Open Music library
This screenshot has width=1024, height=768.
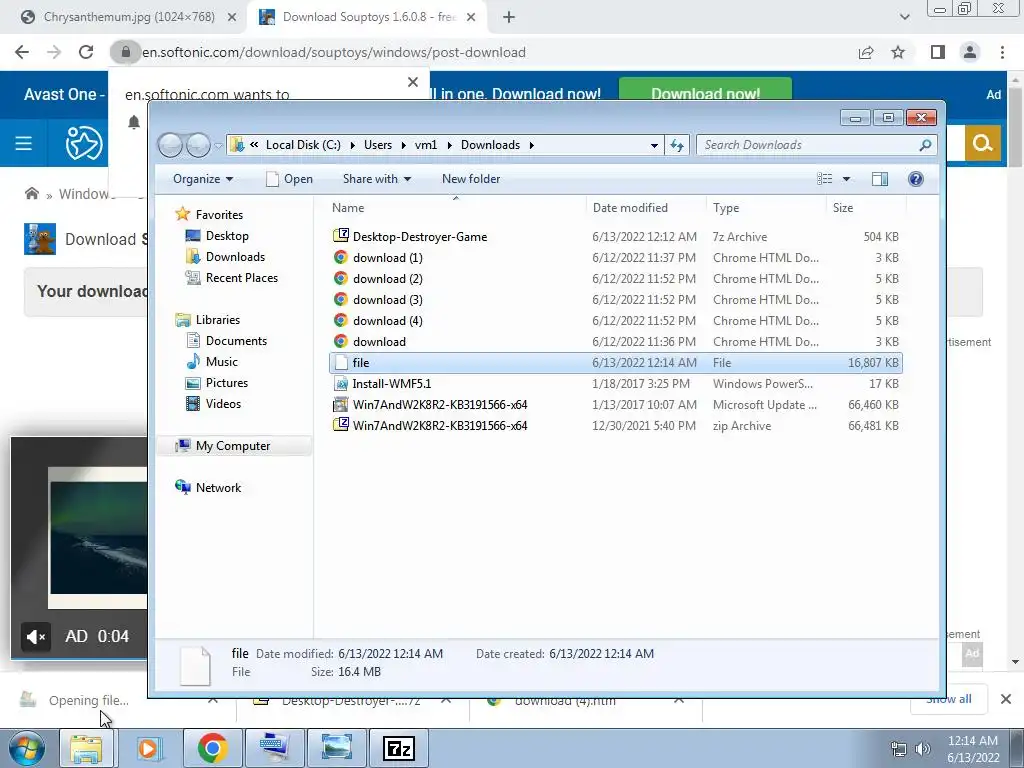tap(221, 362)
